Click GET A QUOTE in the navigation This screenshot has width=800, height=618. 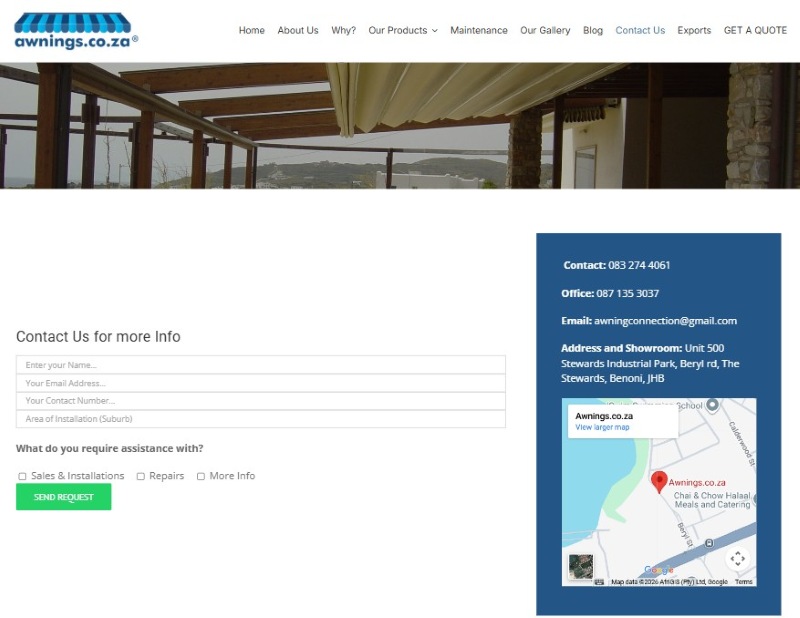(755, 30)
